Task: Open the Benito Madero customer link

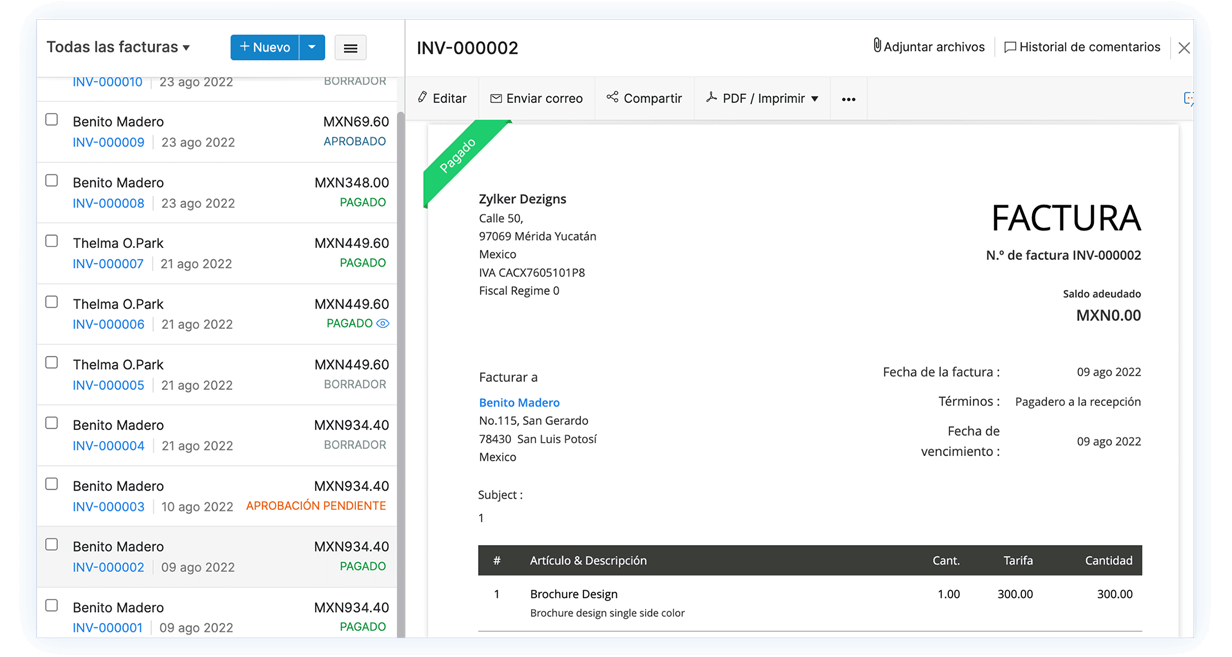Action: [x=519, y=402]
